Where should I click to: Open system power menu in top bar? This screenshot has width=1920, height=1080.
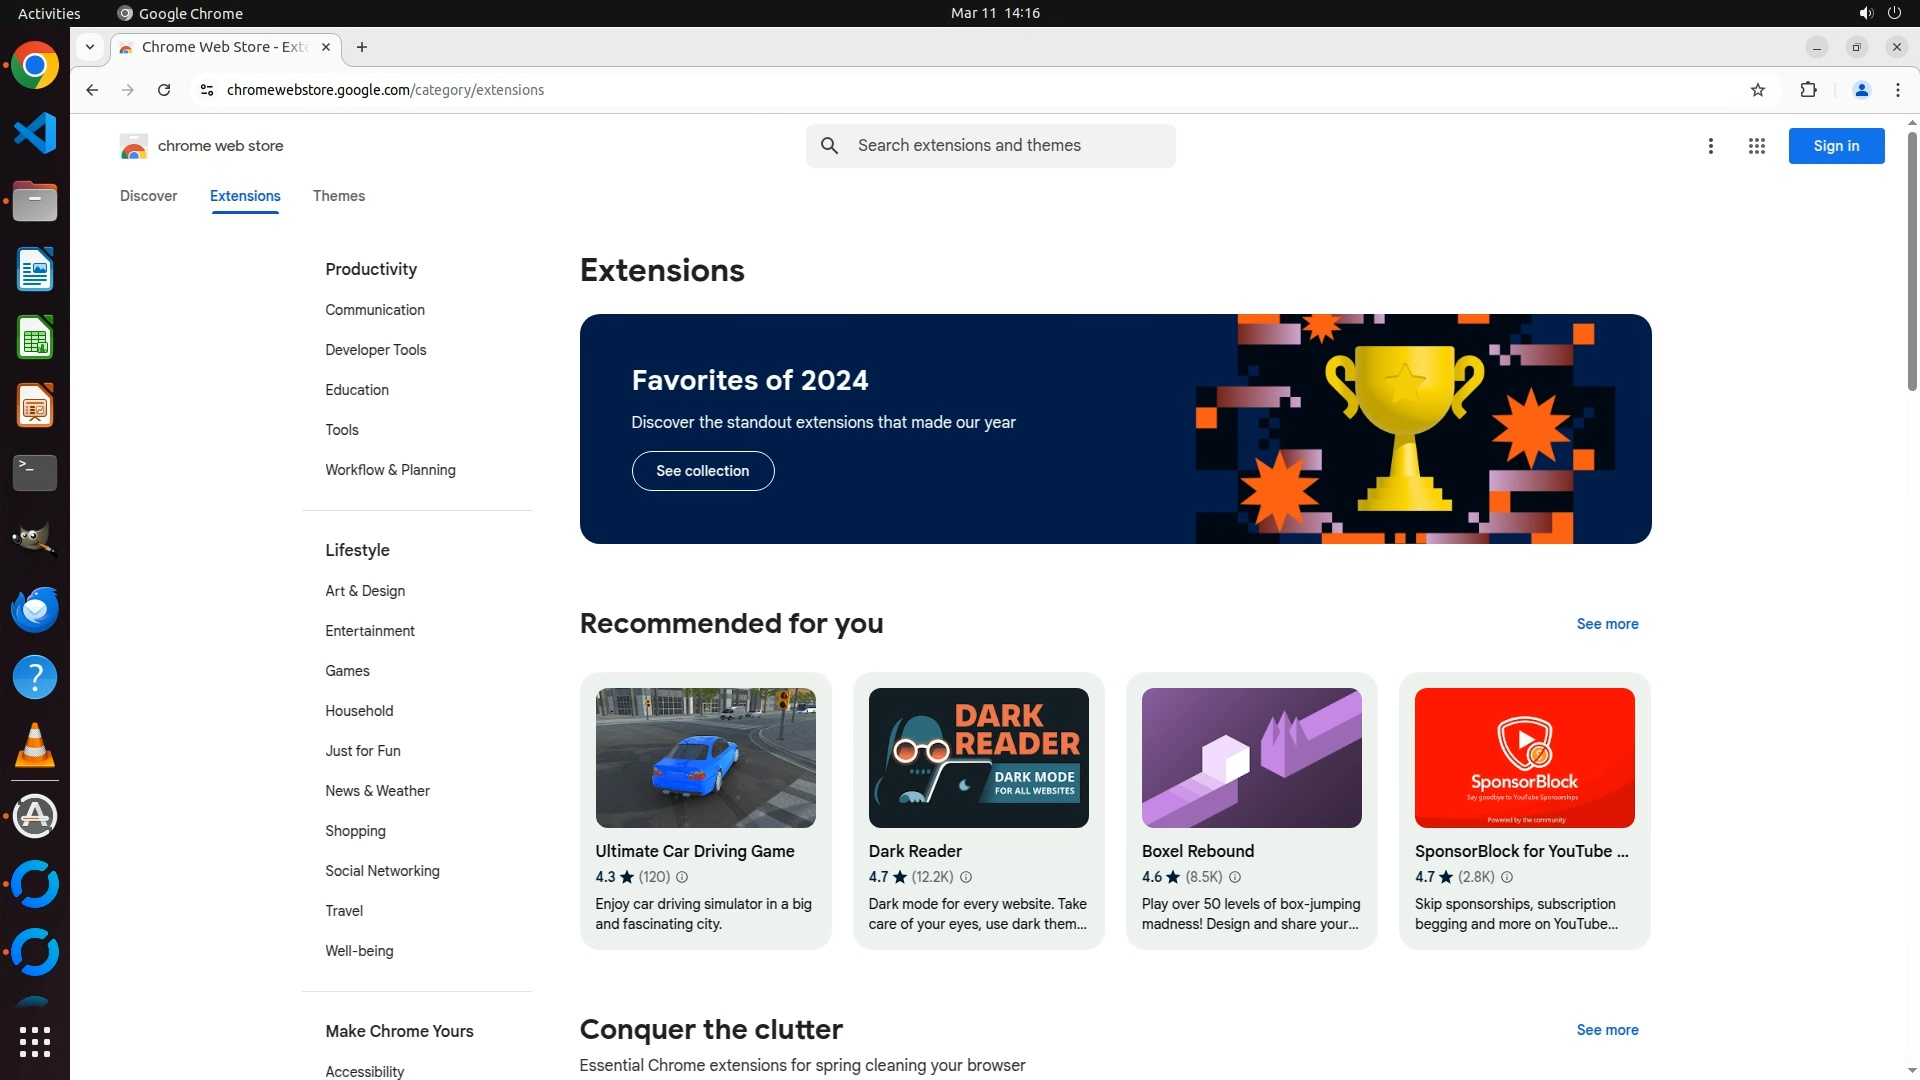pos(1894,13)
